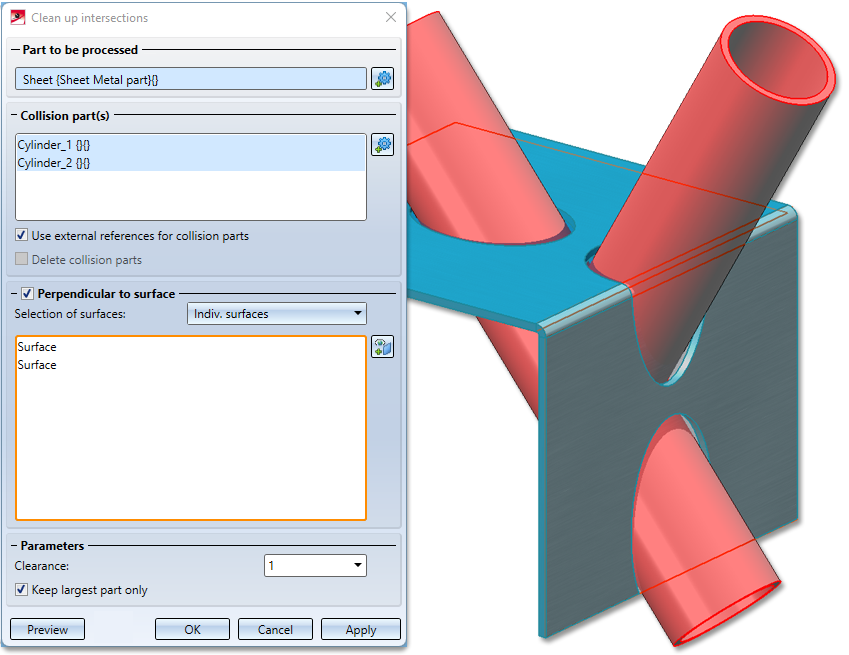
Task: Open the Selection of surfaces dropdown
Action: tap(277, 314)
